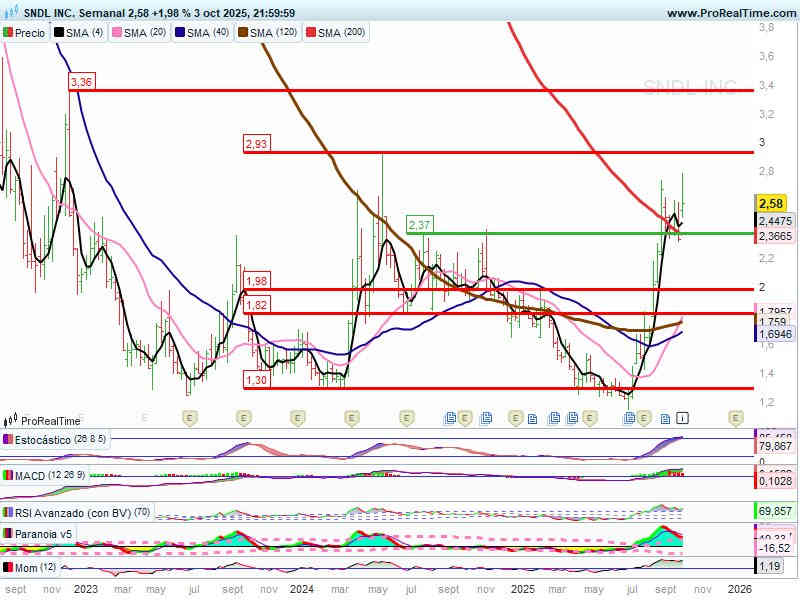Click the Estocástico indicator icon
The height and width of the screenshot is (600, 800).
tap(8, 439)
